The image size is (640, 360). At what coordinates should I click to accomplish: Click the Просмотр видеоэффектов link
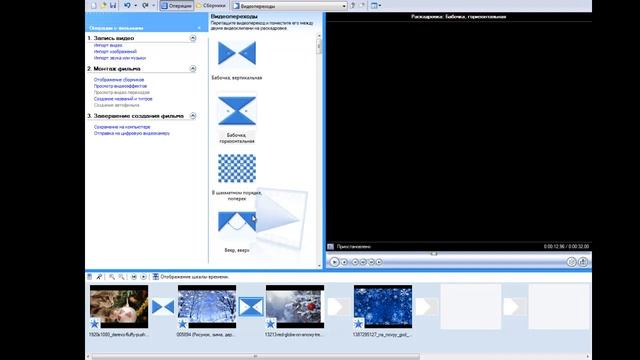(120, 86)
